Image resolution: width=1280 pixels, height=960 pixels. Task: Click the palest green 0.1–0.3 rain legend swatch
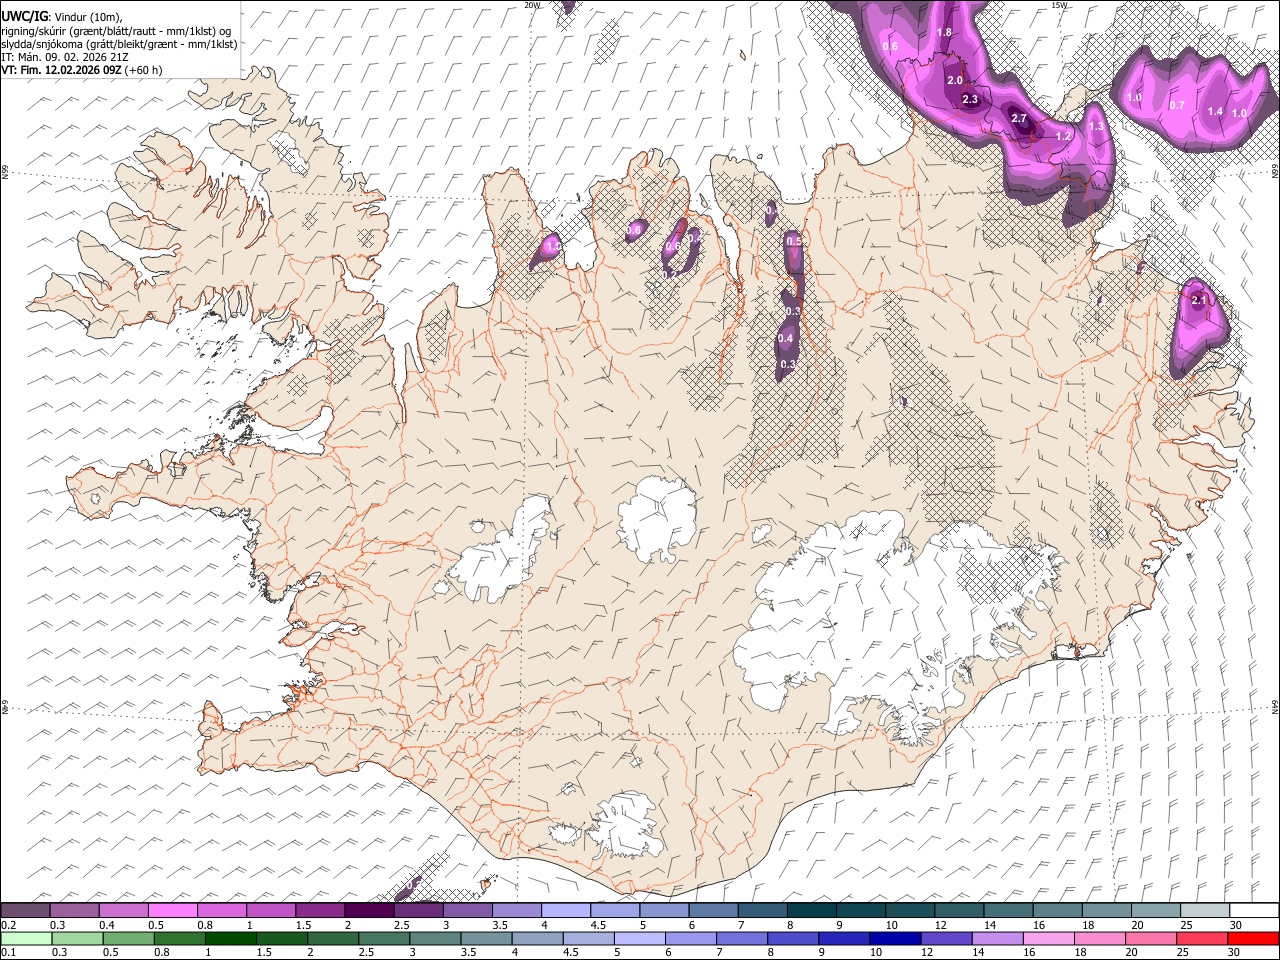[27, 938]
